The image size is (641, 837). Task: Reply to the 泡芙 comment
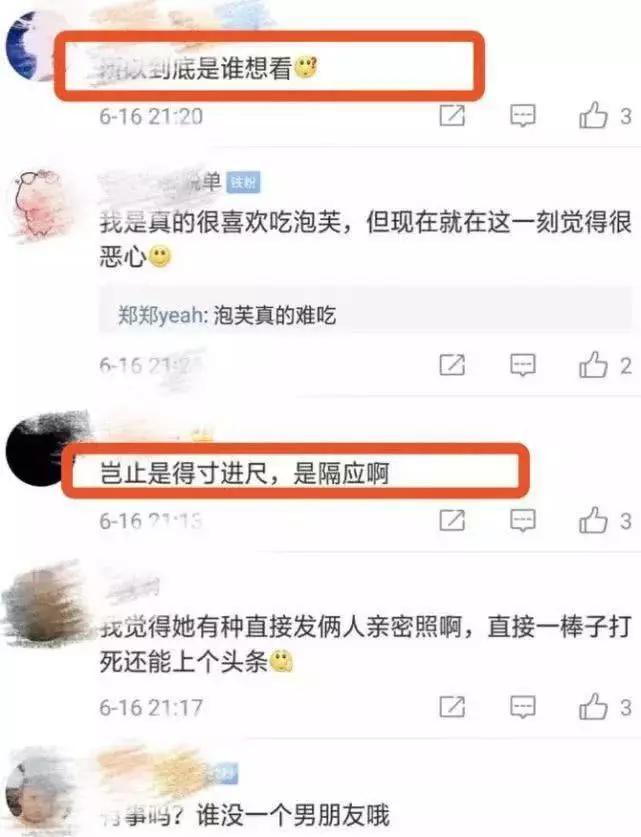coord(523,365)
